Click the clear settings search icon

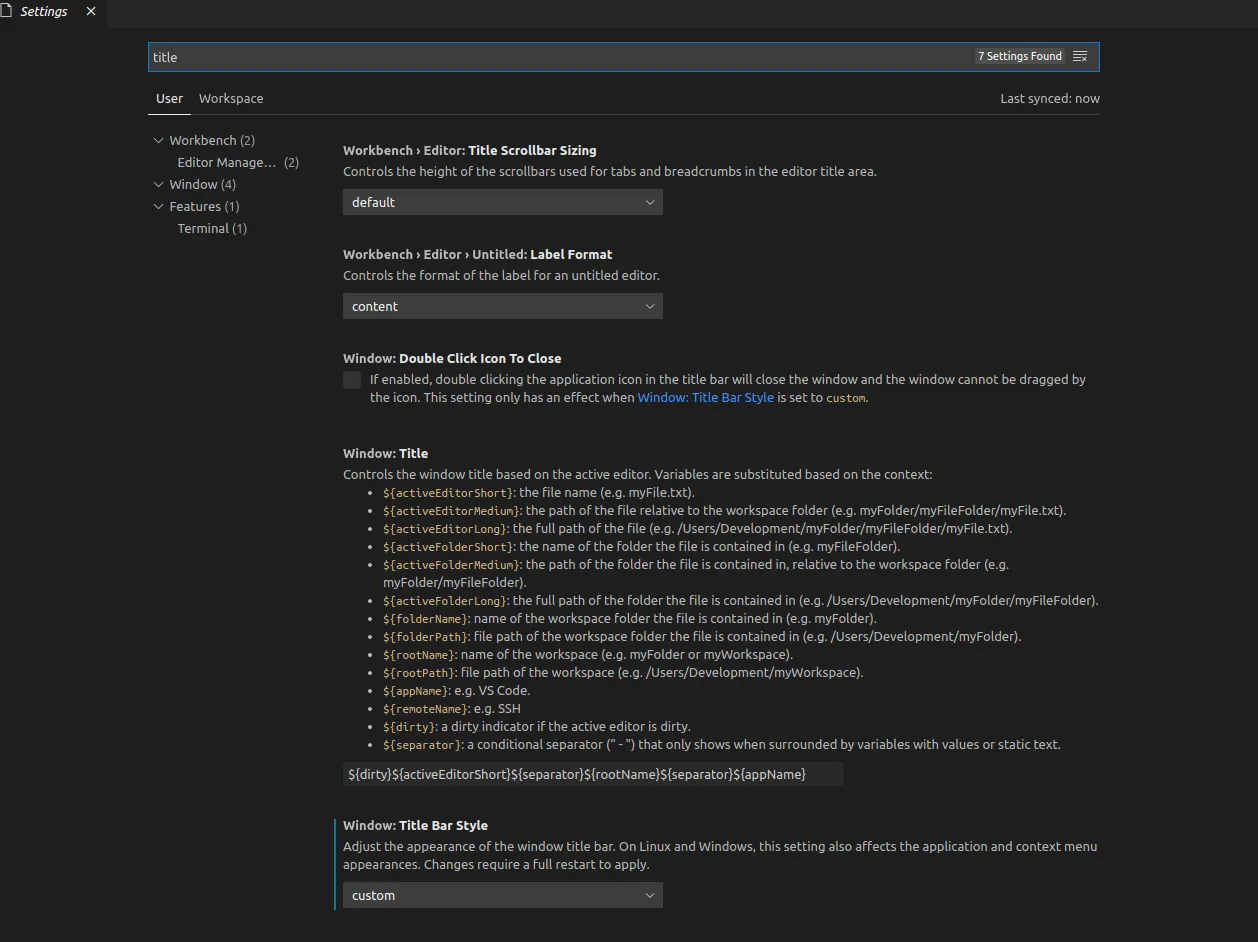(1080, 57)
